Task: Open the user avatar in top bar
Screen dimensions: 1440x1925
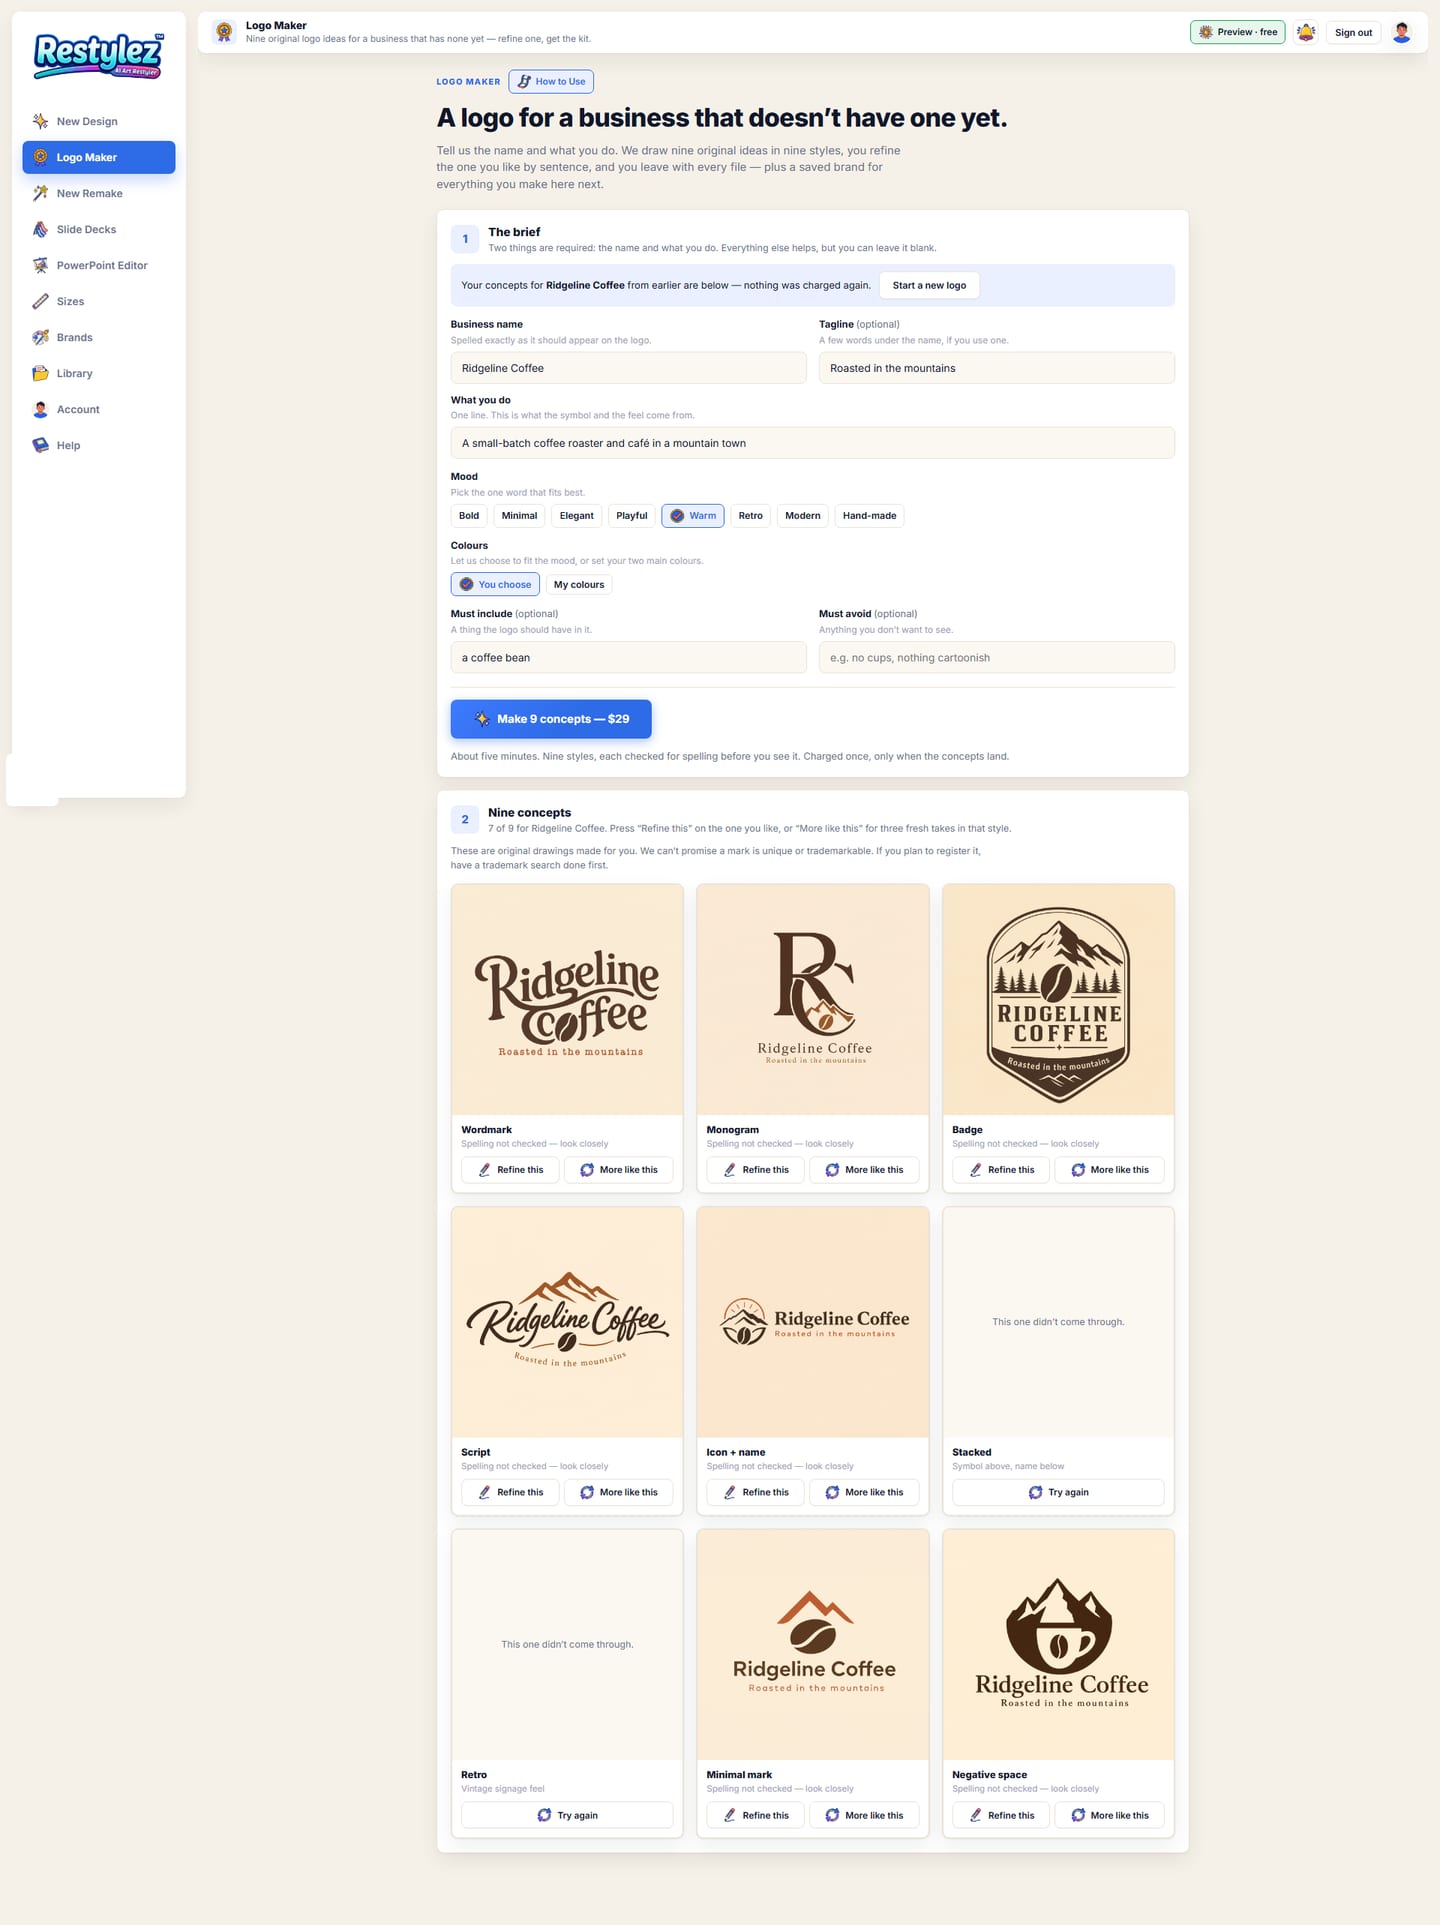Action: (1401, 32)
